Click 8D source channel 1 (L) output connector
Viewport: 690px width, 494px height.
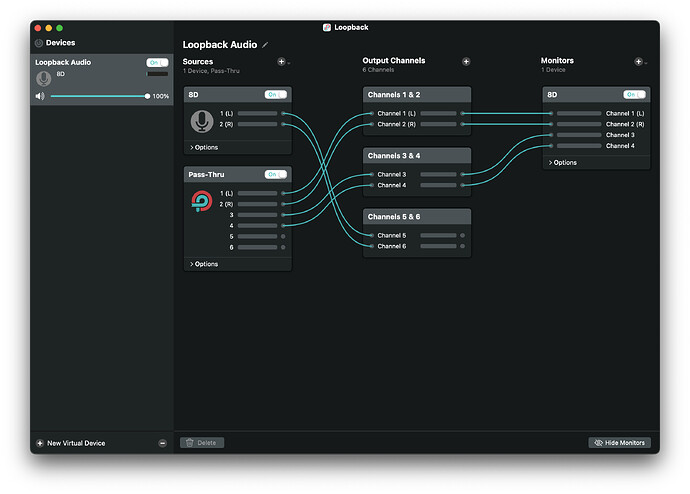(283, 113)
